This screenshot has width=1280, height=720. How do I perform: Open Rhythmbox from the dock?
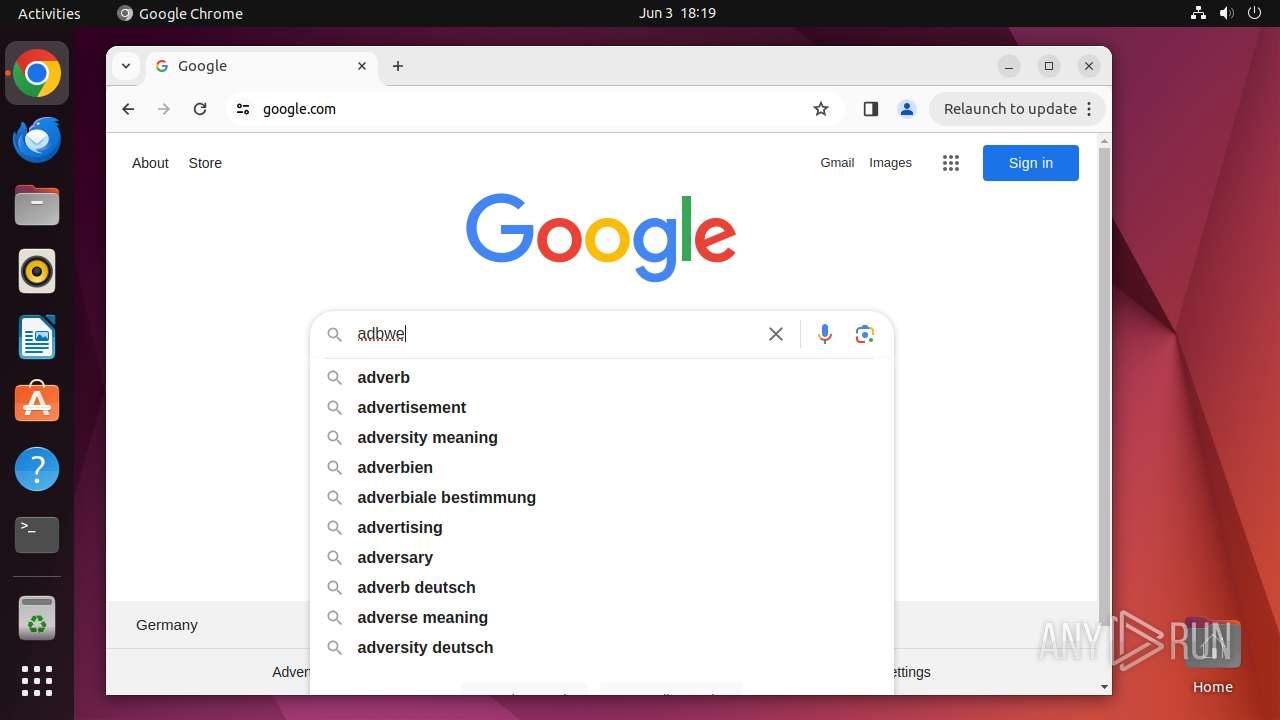click(x=37, y=271)
